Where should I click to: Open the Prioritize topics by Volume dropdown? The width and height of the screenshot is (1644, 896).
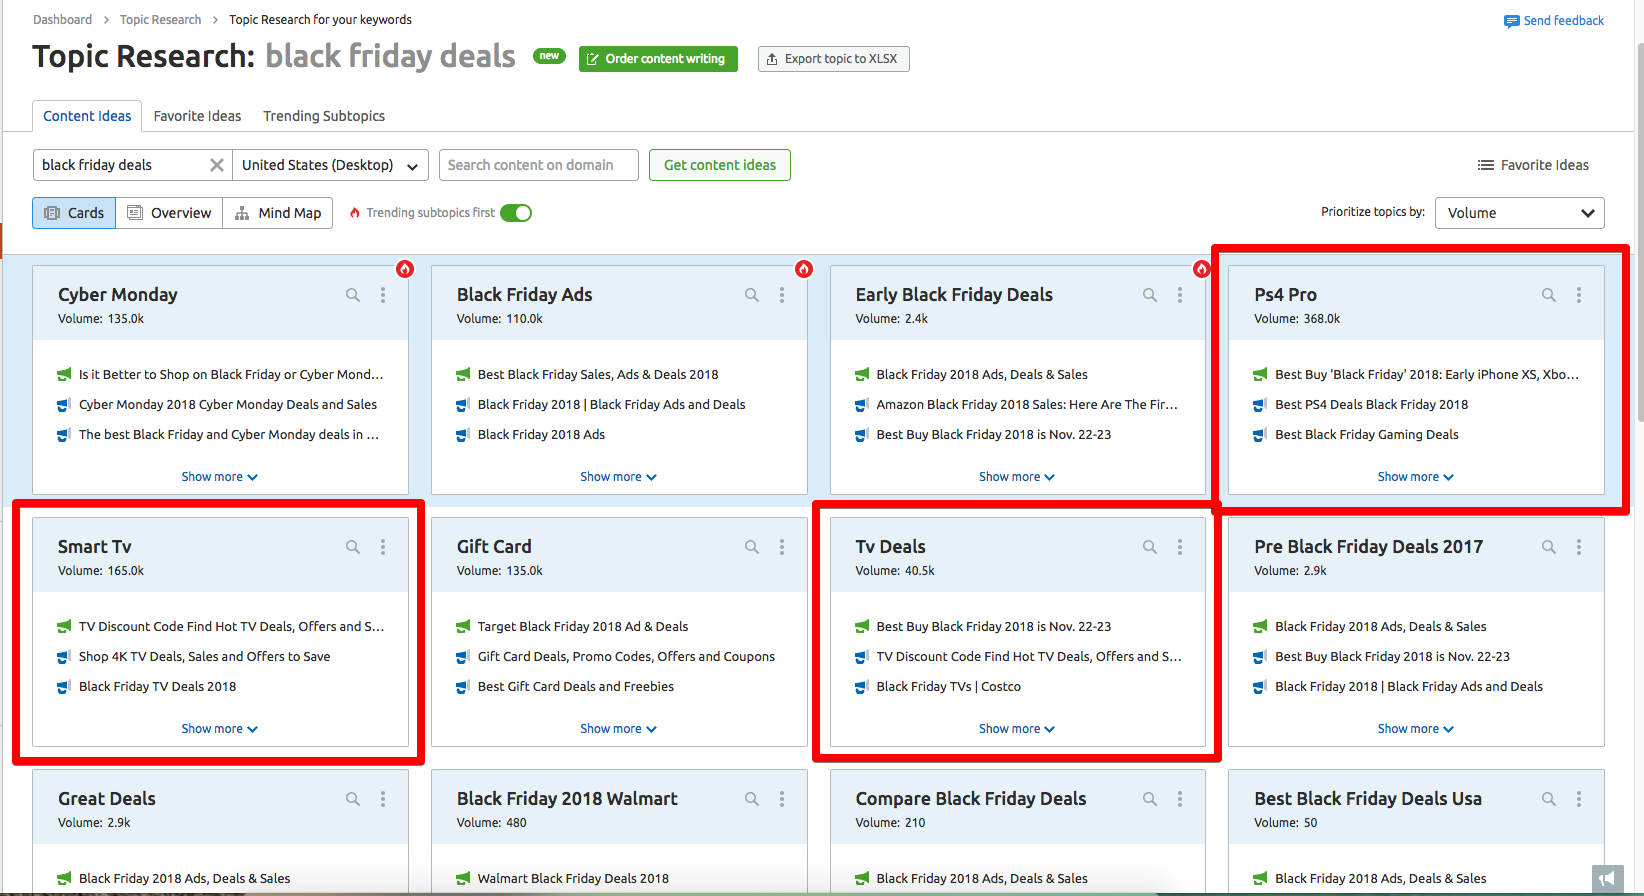1519,213
